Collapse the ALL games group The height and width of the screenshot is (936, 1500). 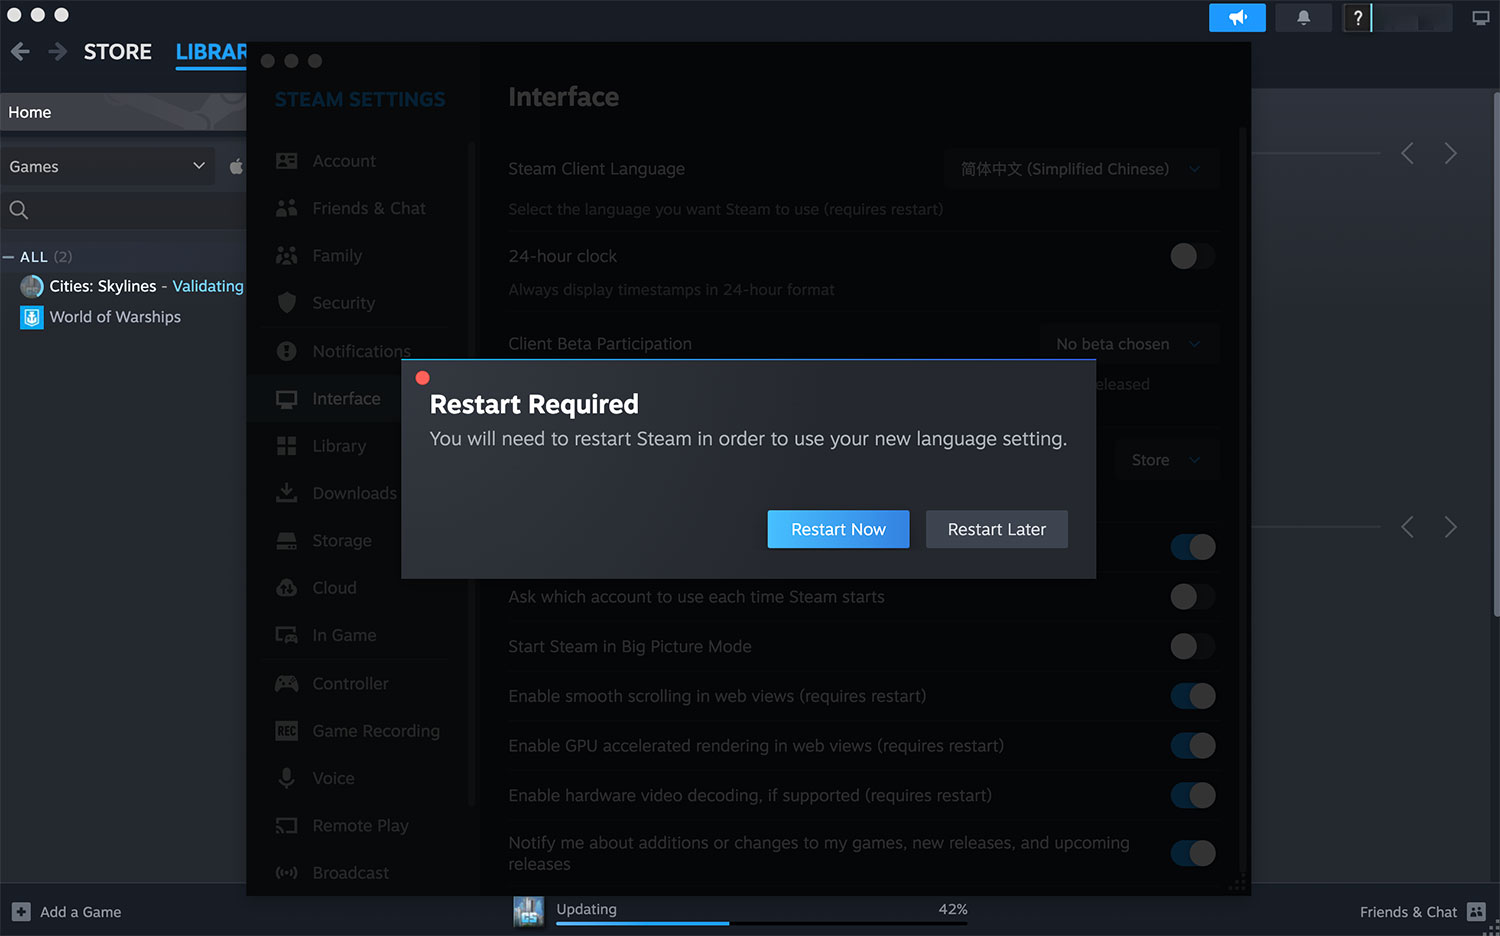click(10, 256)
